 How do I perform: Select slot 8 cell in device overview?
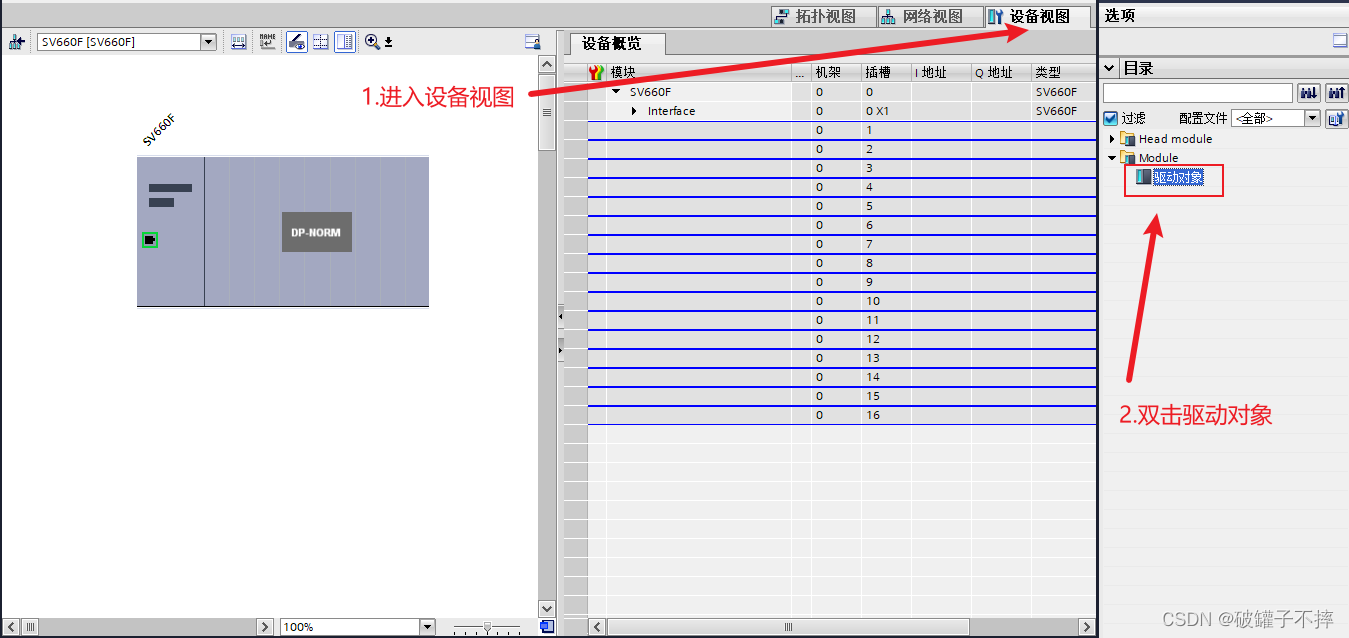click(886, 263)
